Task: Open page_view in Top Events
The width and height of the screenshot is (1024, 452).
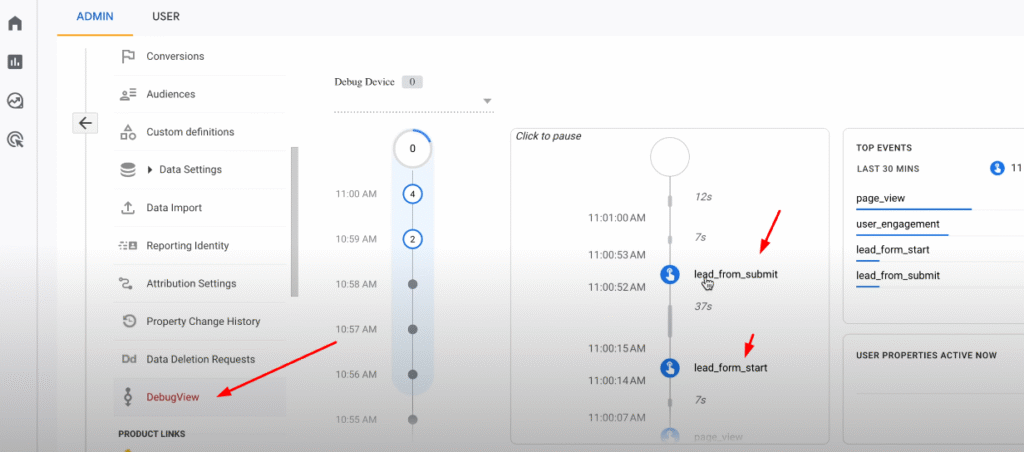Action: [x=880, y=198]
